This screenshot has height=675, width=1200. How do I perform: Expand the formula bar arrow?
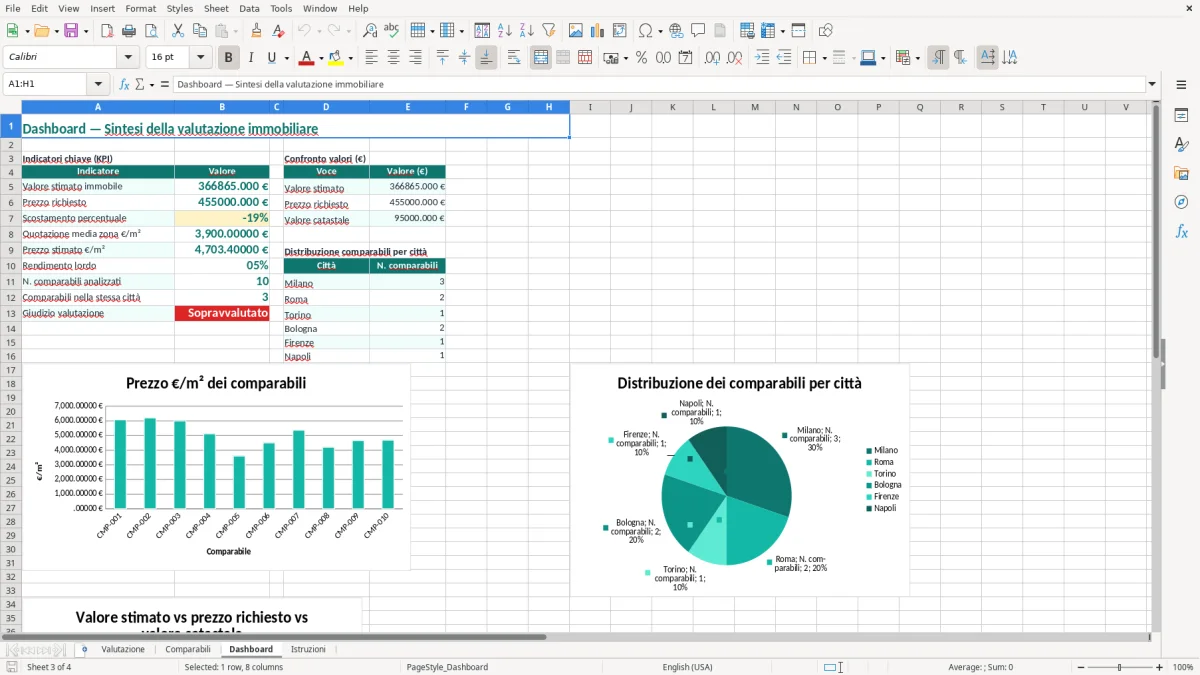pos(1152,85)
